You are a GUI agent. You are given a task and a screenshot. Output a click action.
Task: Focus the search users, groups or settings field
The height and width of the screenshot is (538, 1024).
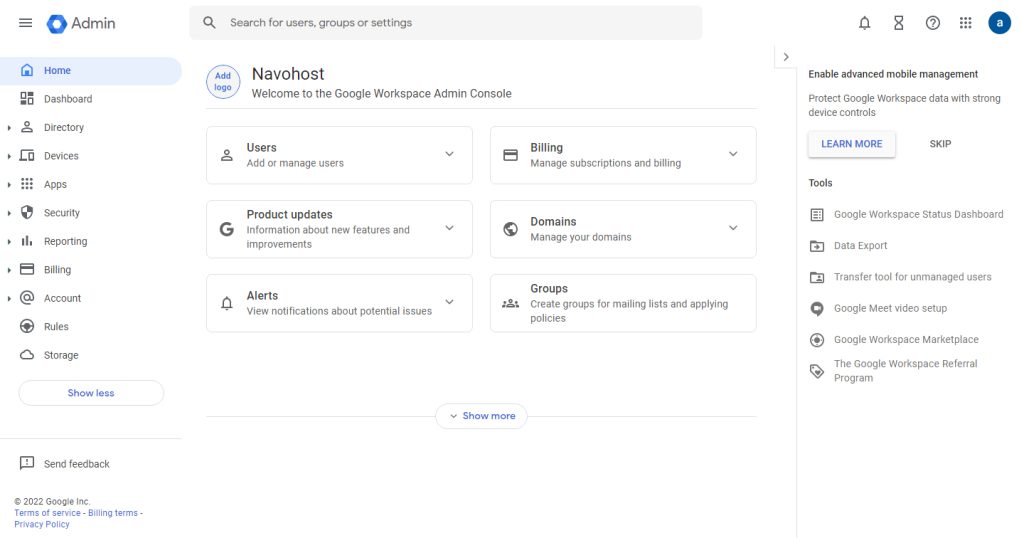pos(446,23)
